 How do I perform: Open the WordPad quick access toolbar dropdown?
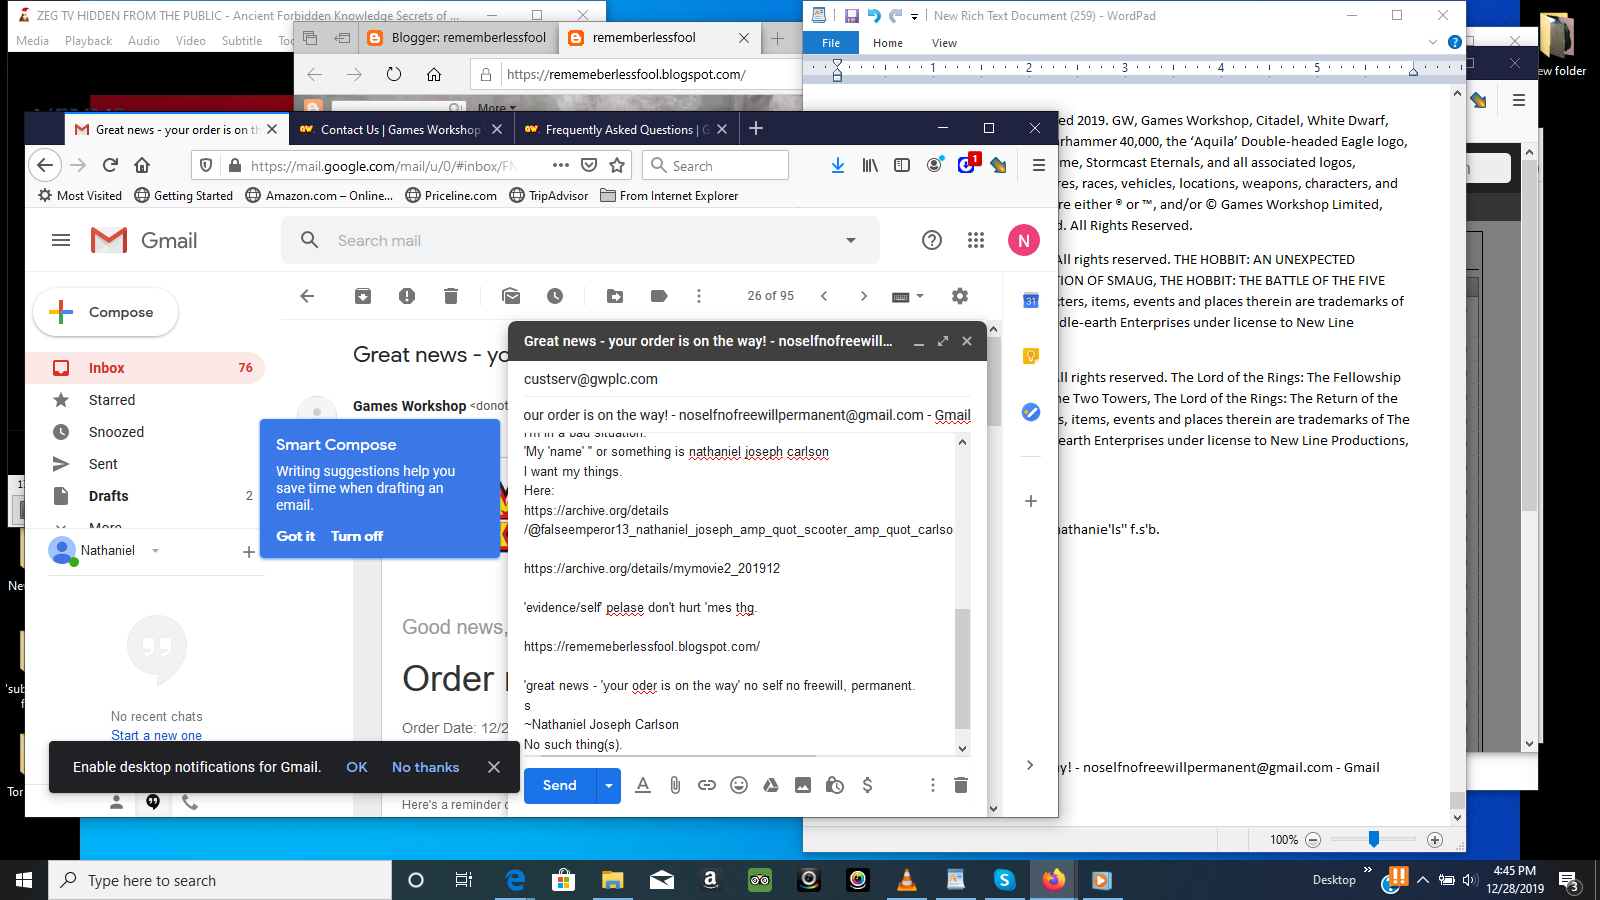(914, 16)
